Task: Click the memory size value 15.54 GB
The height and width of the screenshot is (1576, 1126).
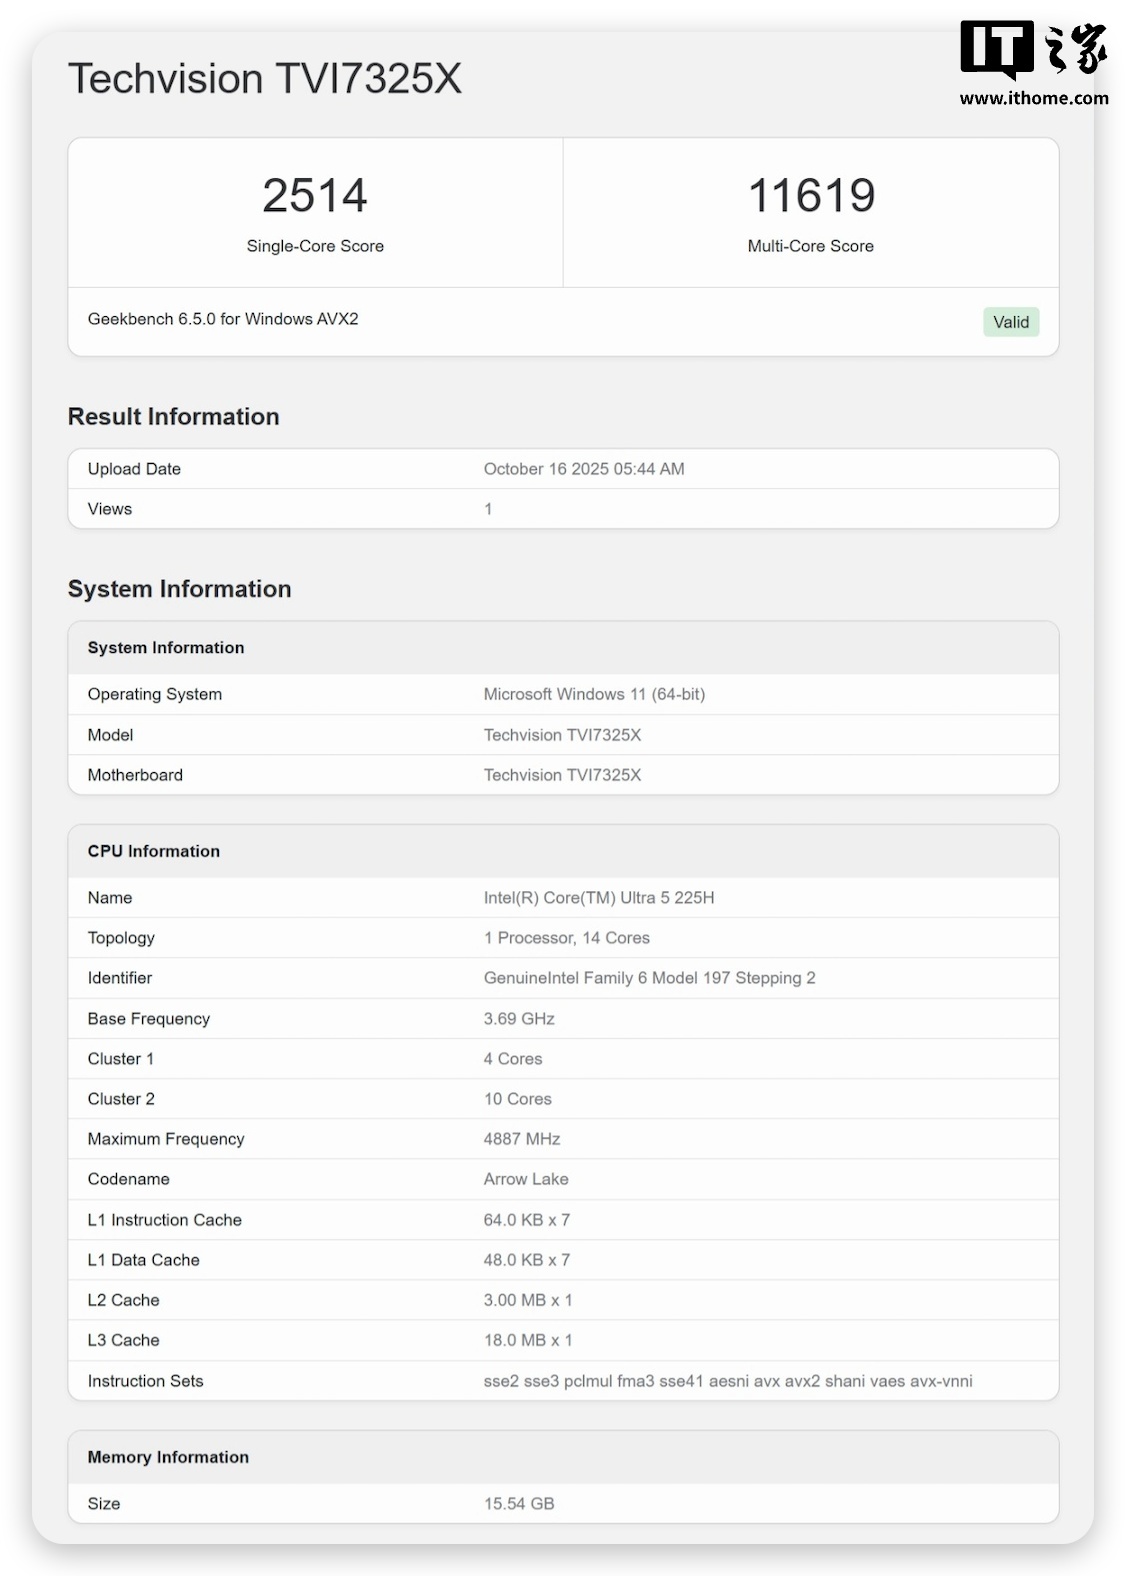Action: coord(518,1504)
